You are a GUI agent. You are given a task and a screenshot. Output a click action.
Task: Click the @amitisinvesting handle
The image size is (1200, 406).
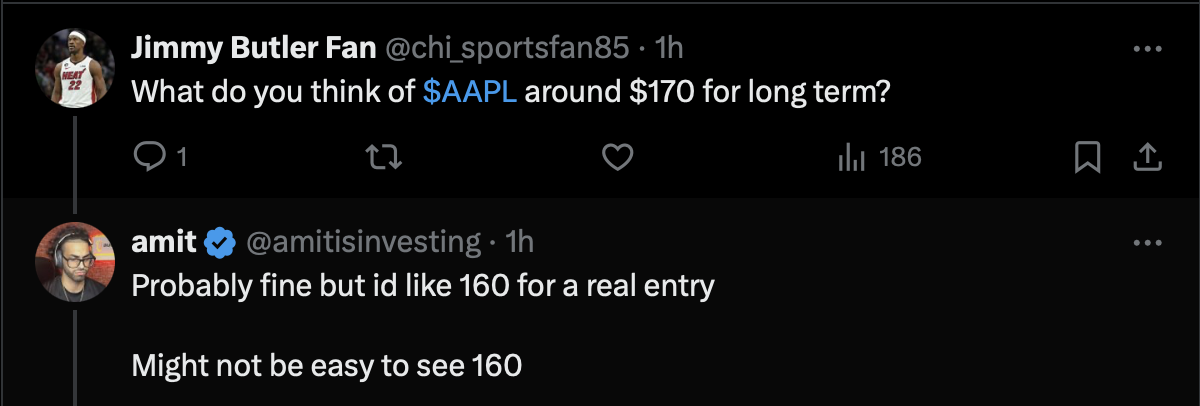(363, 242)
